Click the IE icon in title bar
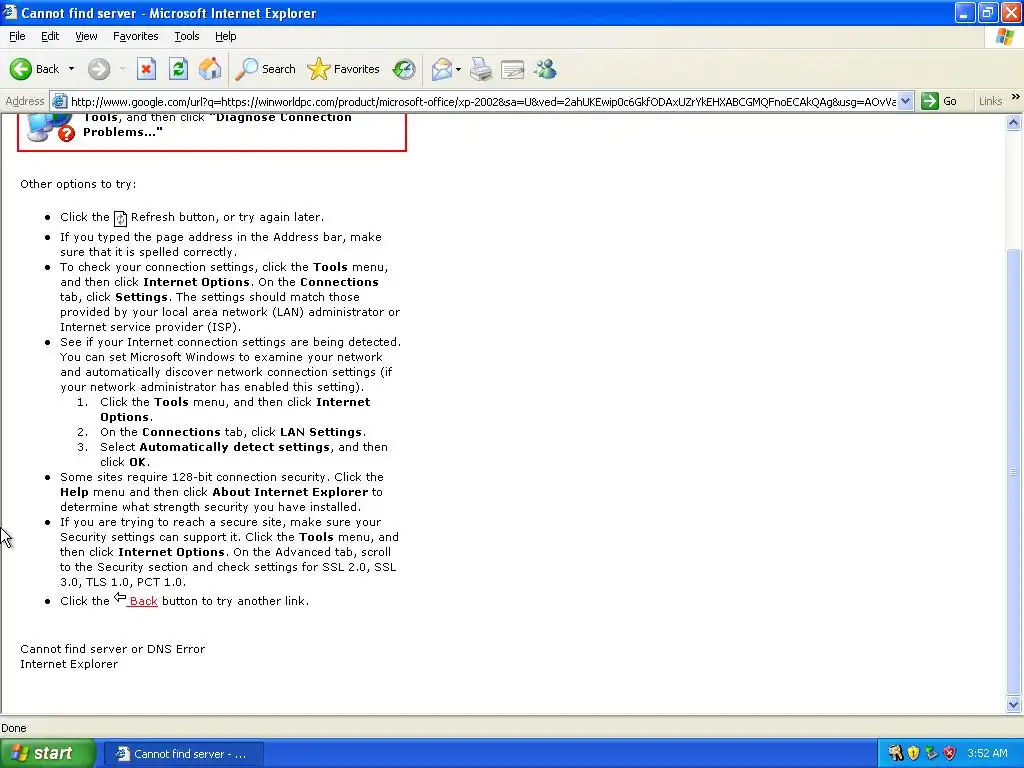The height and width of the screenshot is (768, 1024). 9,12
